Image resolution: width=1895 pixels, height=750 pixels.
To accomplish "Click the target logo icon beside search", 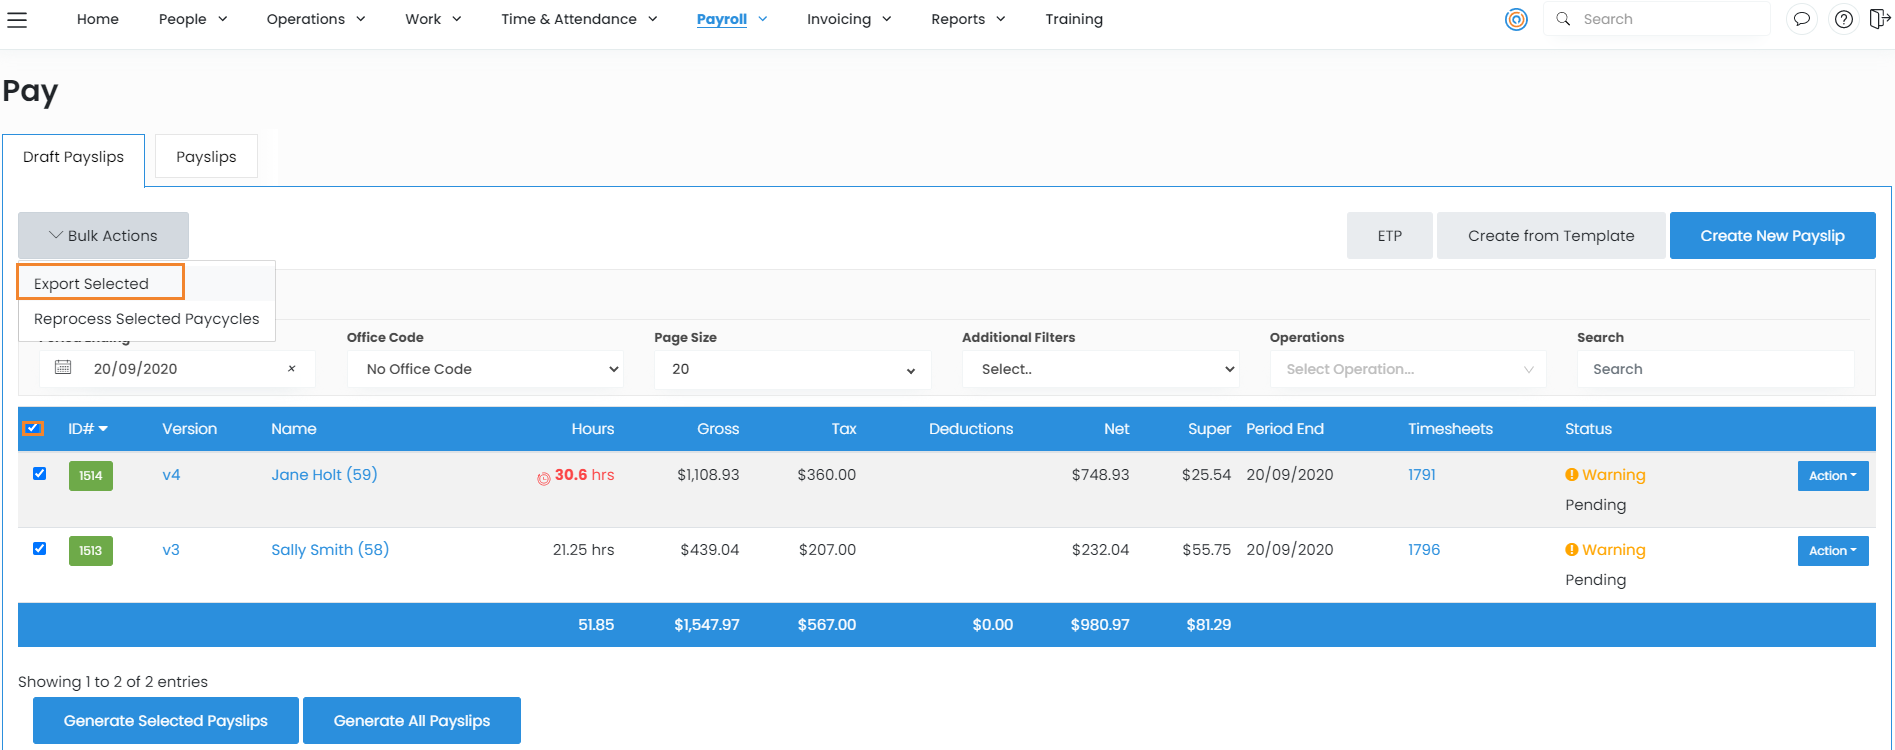I will [x=1516, y=19].
